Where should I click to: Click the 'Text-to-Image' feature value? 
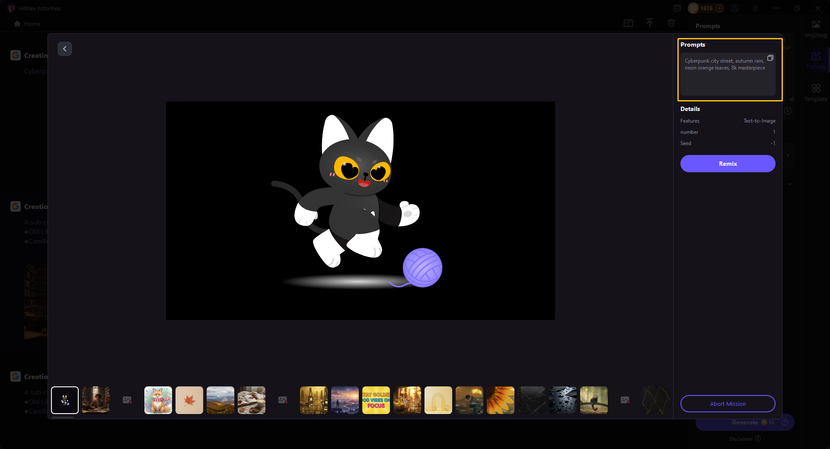pyautogui.click(x=759, y=121)
